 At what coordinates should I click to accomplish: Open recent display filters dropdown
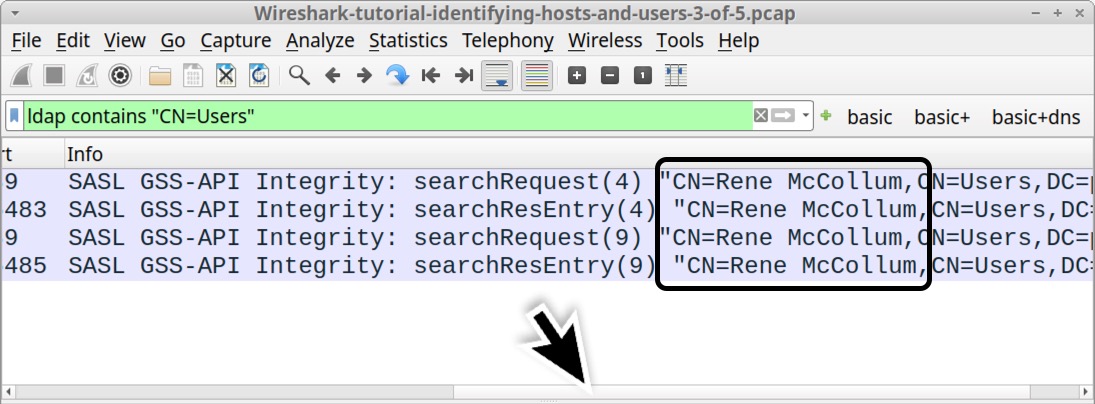pyautogui.click(x=806, y=116)
